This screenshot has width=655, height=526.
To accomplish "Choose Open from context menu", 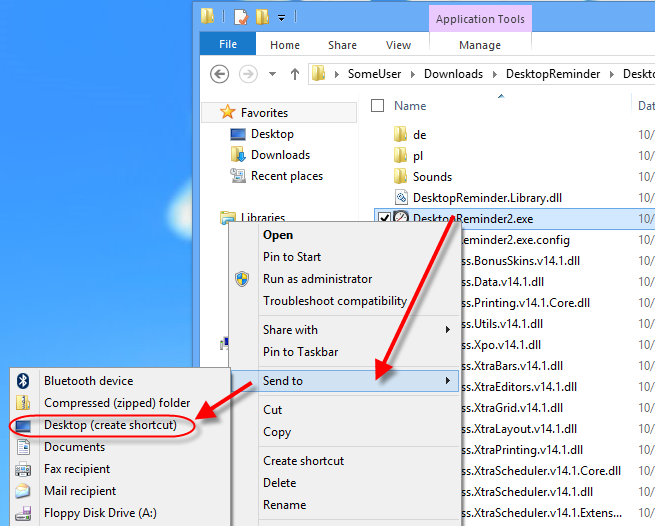I will click(278, 235).
